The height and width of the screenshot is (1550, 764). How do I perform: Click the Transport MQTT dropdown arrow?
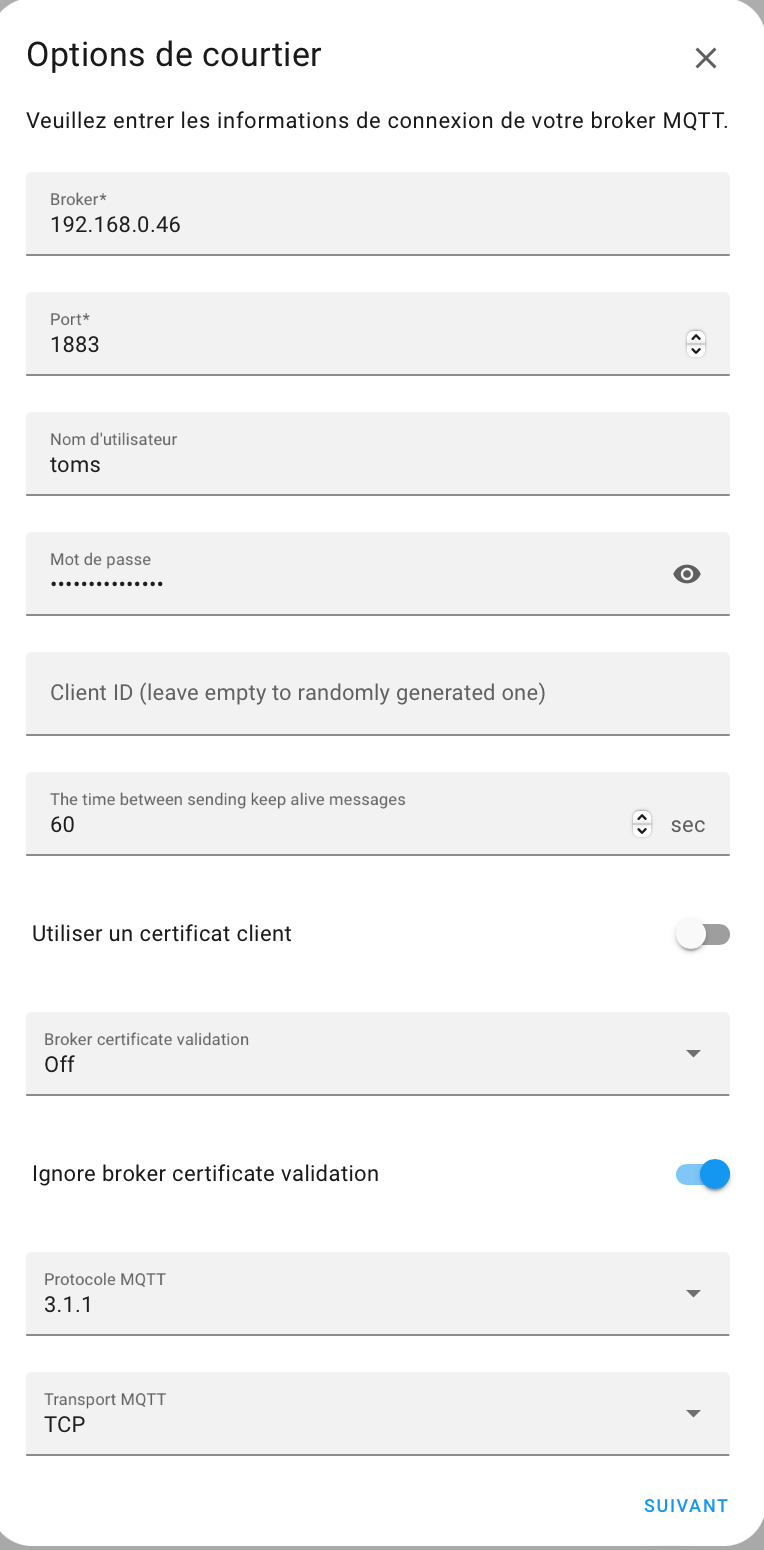tap(693, 1414)
